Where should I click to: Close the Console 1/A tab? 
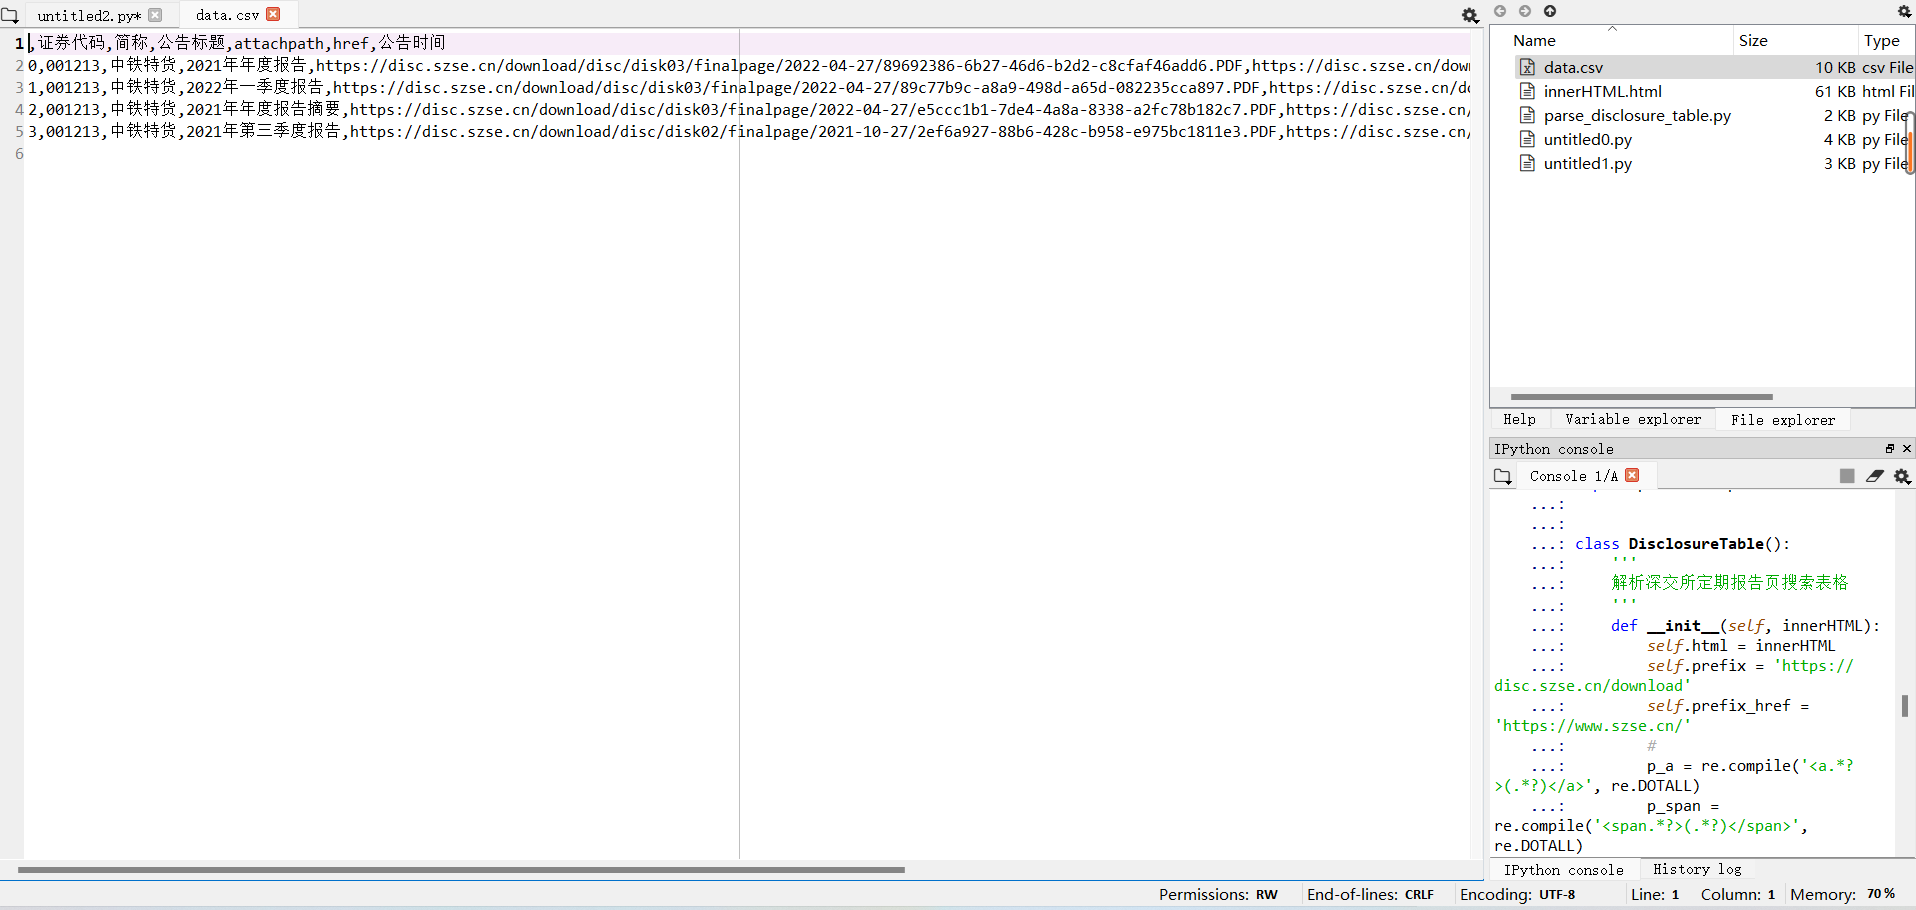tap(1633, 475)
